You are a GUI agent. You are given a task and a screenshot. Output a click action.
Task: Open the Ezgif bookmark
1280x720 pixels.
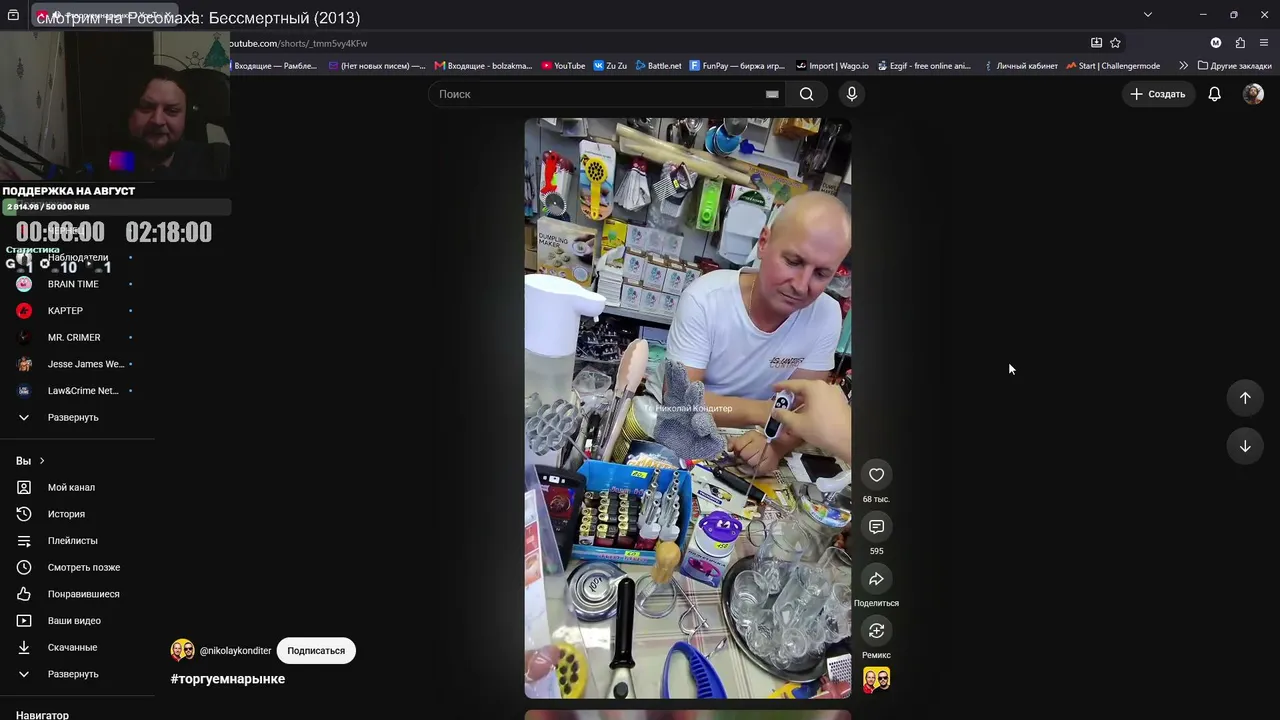pyautogui.click(x=924, y=66)
